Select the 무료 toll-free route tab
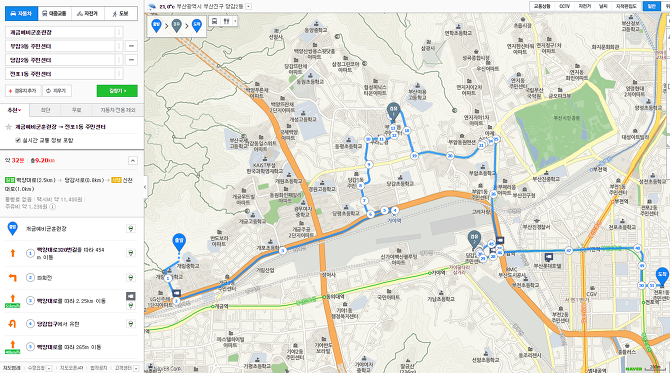 click(76, 110)
